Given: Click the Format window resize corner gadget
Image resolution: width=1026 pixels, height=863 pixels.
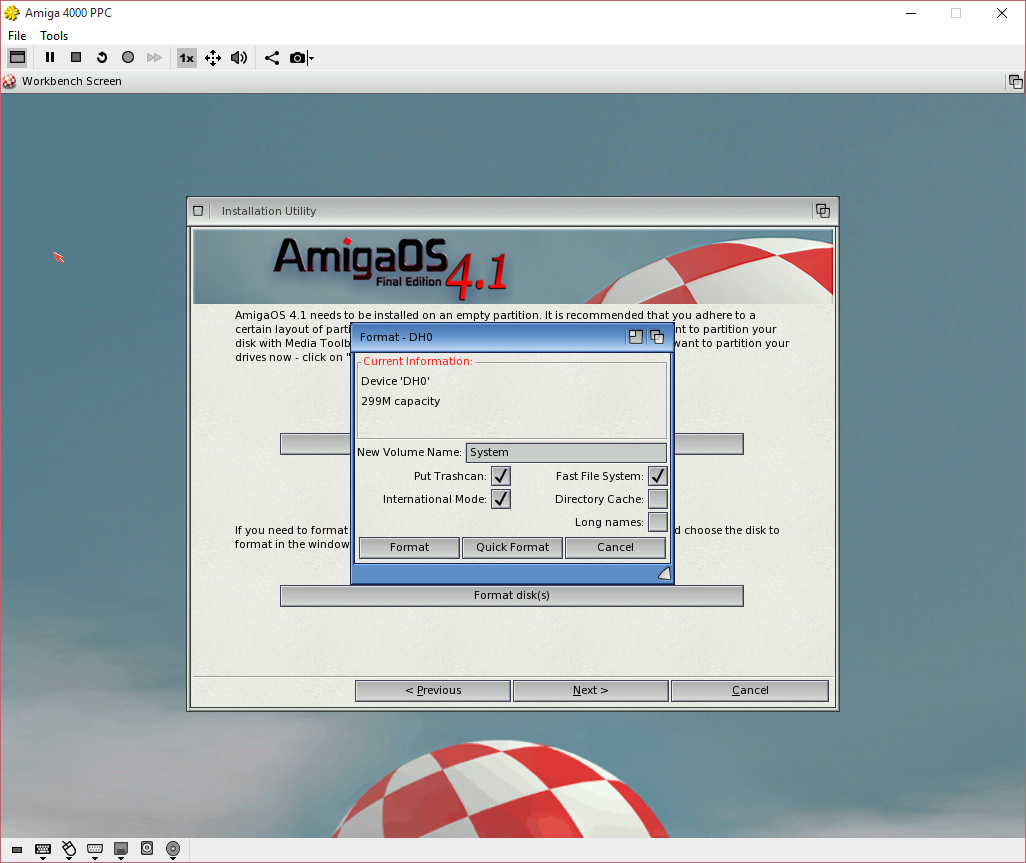Looking at the screenshot, I should (664, 574).
